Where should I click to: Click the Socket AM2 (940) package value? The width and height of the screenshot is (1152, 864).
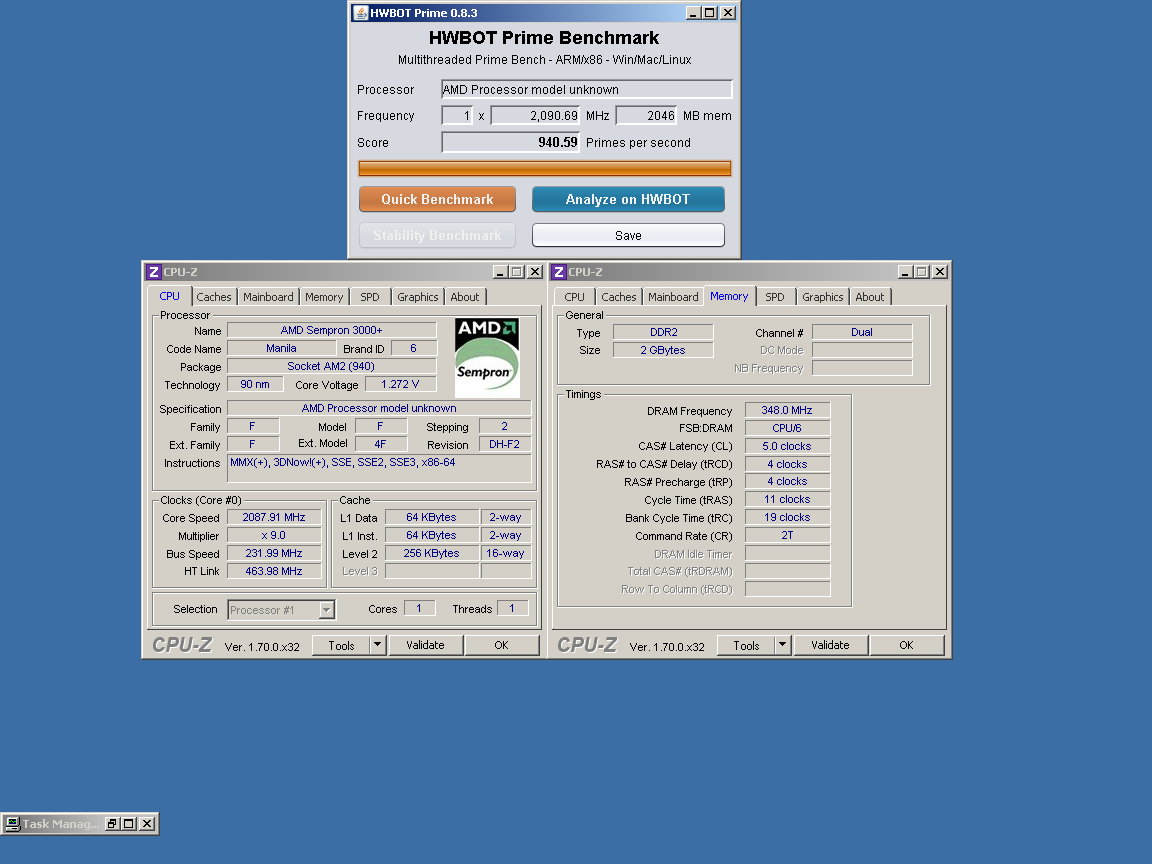[331, 366]
